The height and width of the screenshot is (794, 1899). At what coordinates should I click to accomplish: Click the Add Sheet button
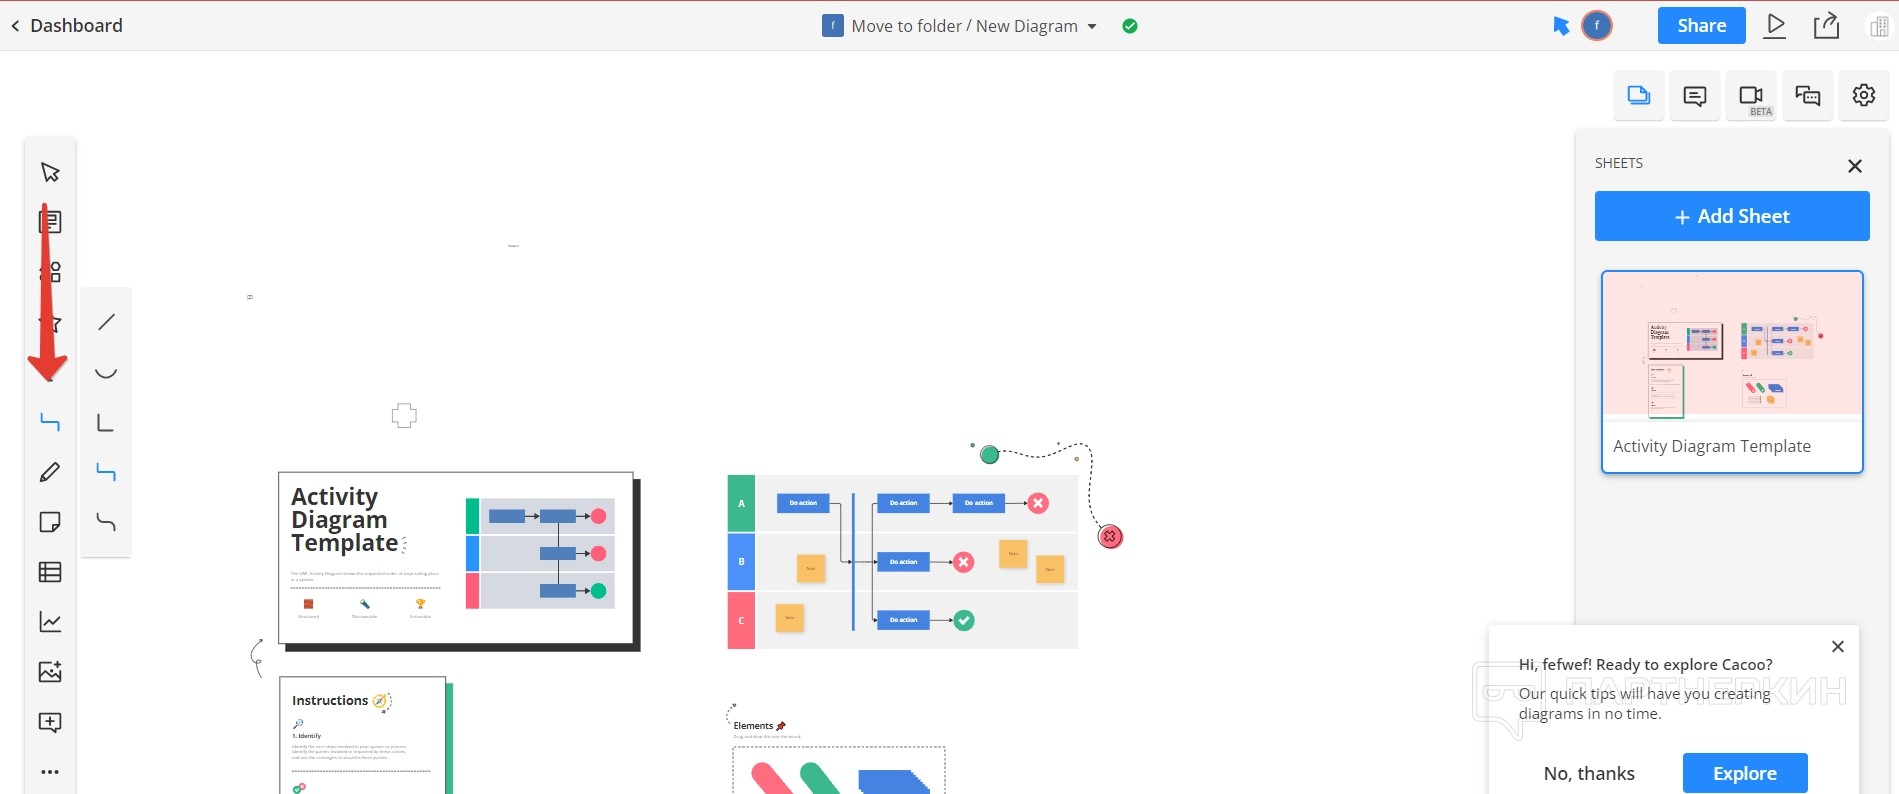(x=1732, y=216)
